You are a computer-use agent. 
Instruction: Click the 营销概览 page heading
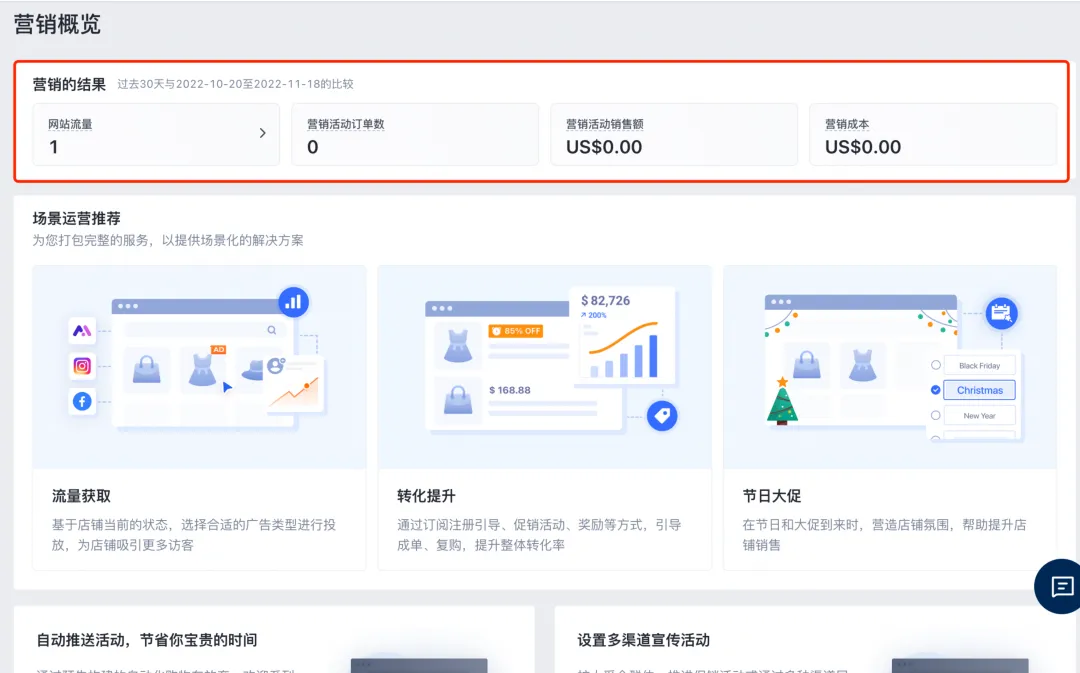coord(57,25)
